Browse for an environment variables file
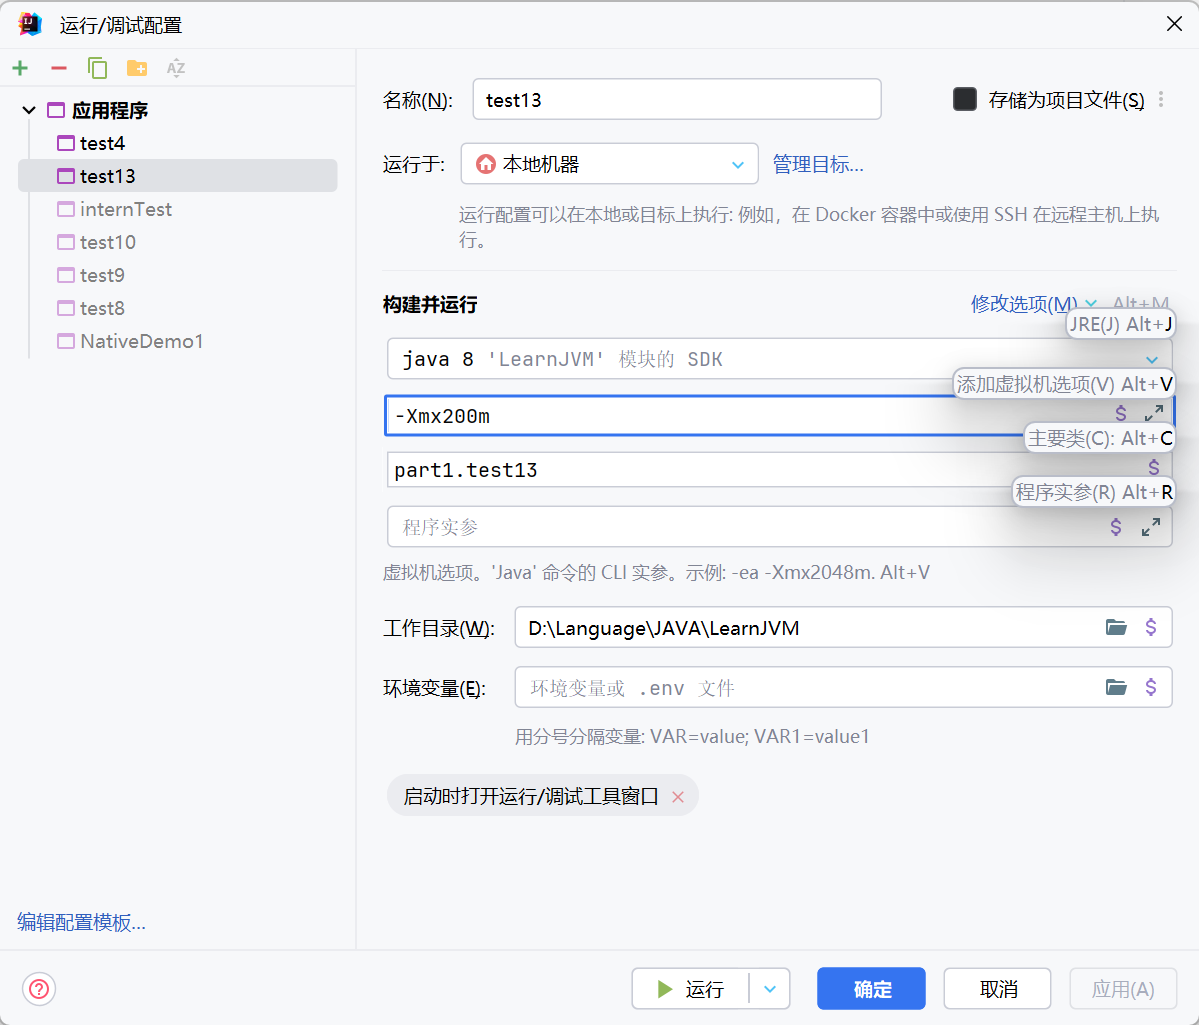The image size is (1199, 1025). [1116, 687]
